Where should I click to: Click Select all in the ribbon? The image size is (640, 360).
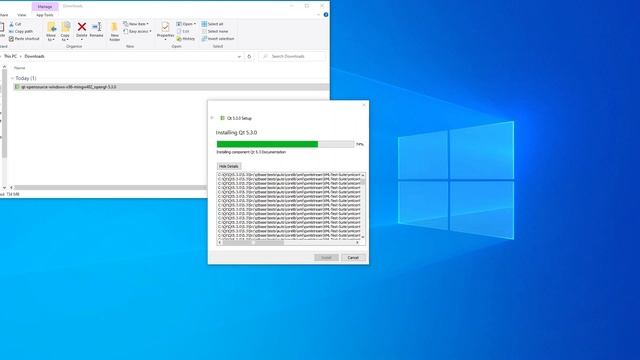pyautogui.click(x=212, y=24)
